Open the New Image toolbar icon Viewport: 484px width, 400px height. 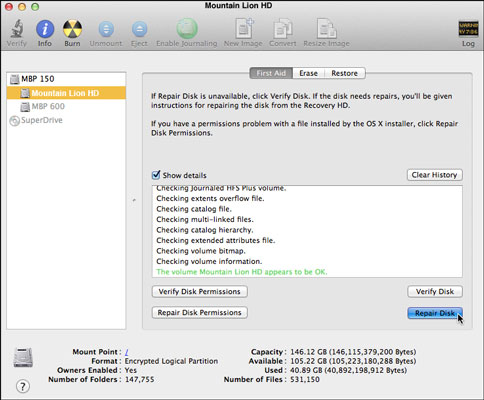coord(244,29)
